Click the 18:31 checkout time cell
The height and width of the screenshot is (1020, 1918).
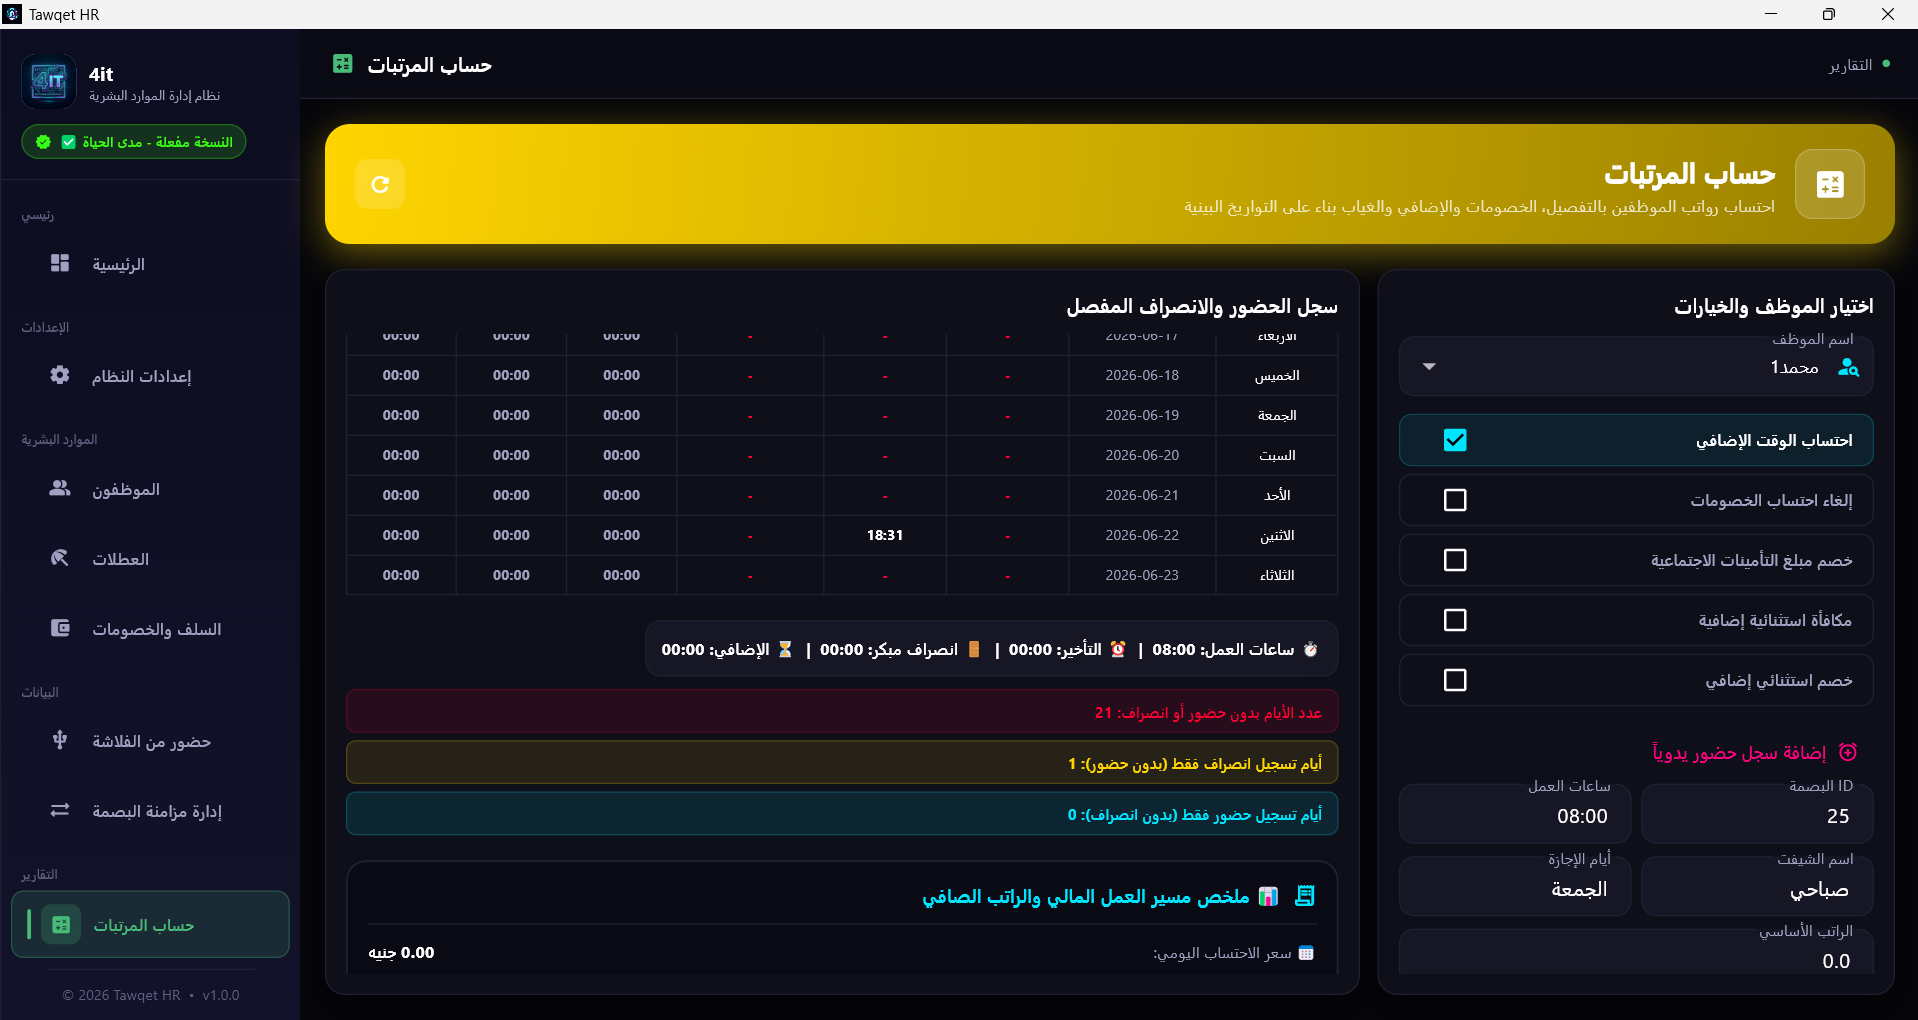(x=885, y=535)
